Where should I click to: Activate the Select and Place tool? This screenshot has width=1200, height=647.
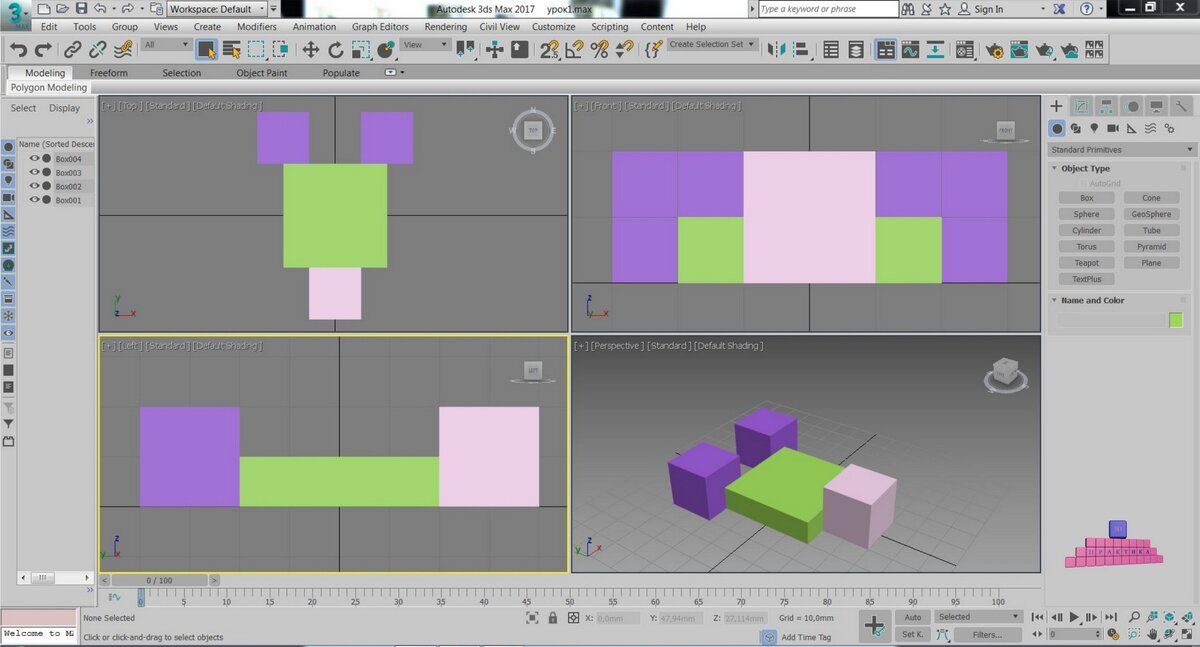(386, 49)
